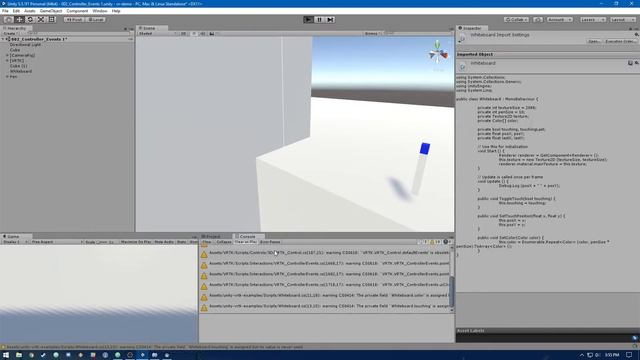Open the Edit menu
This screenshot has width=640, height=360.
[16, 11]
